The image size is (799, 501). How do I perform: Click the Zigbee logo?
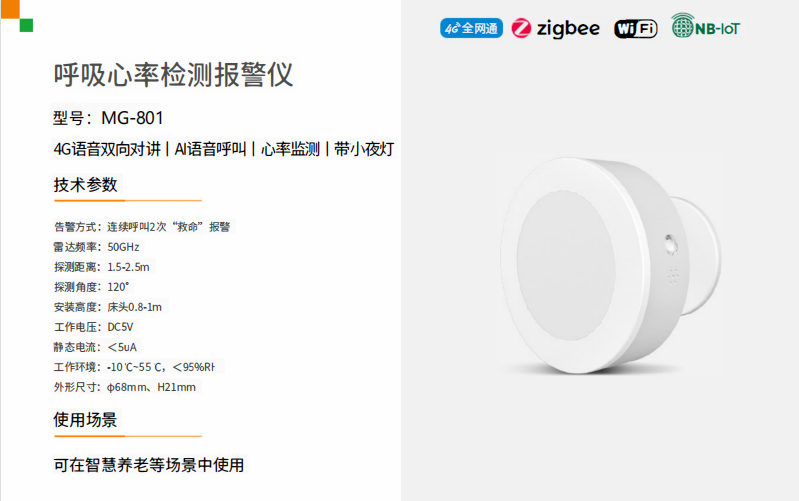click(555, 28)
